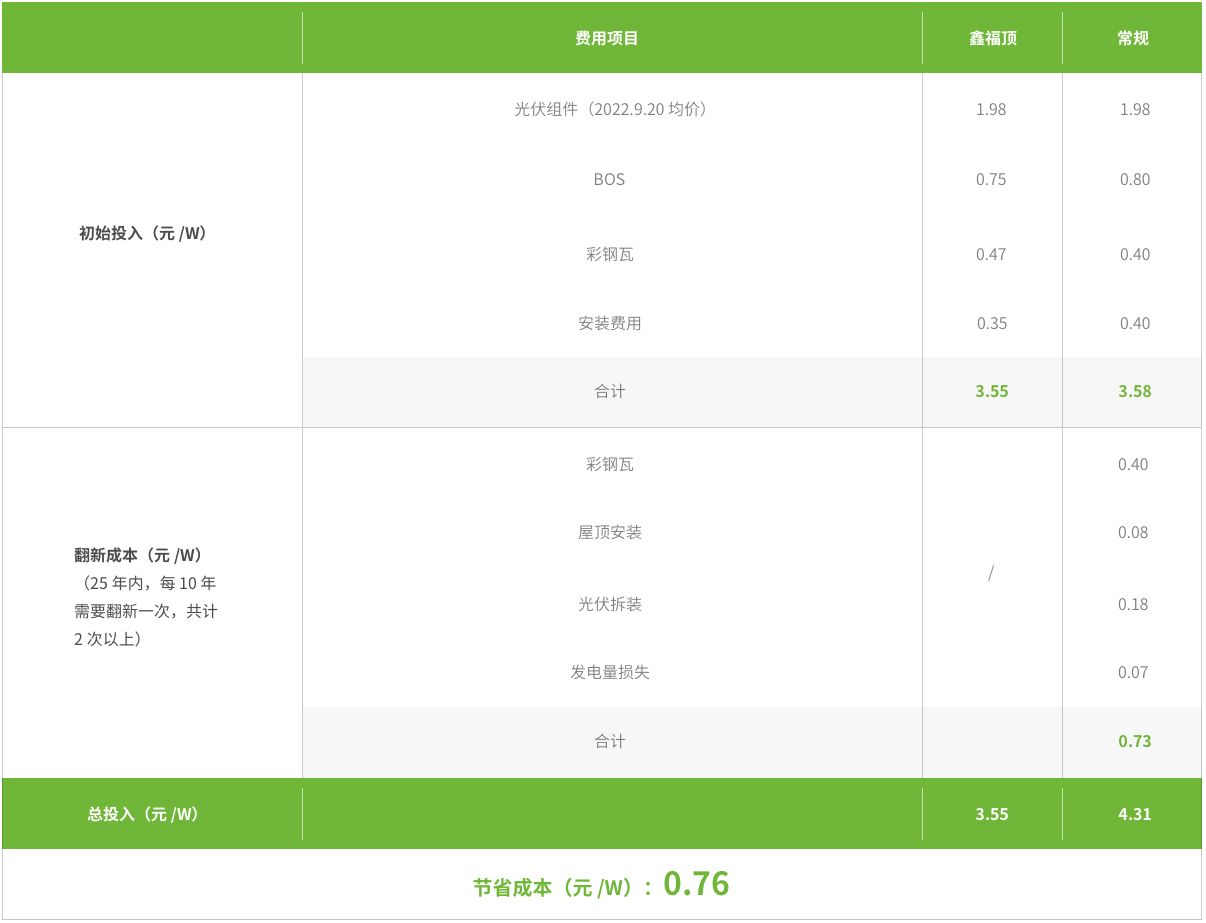Click the 发电量损失 cost item

click(610, 672)
